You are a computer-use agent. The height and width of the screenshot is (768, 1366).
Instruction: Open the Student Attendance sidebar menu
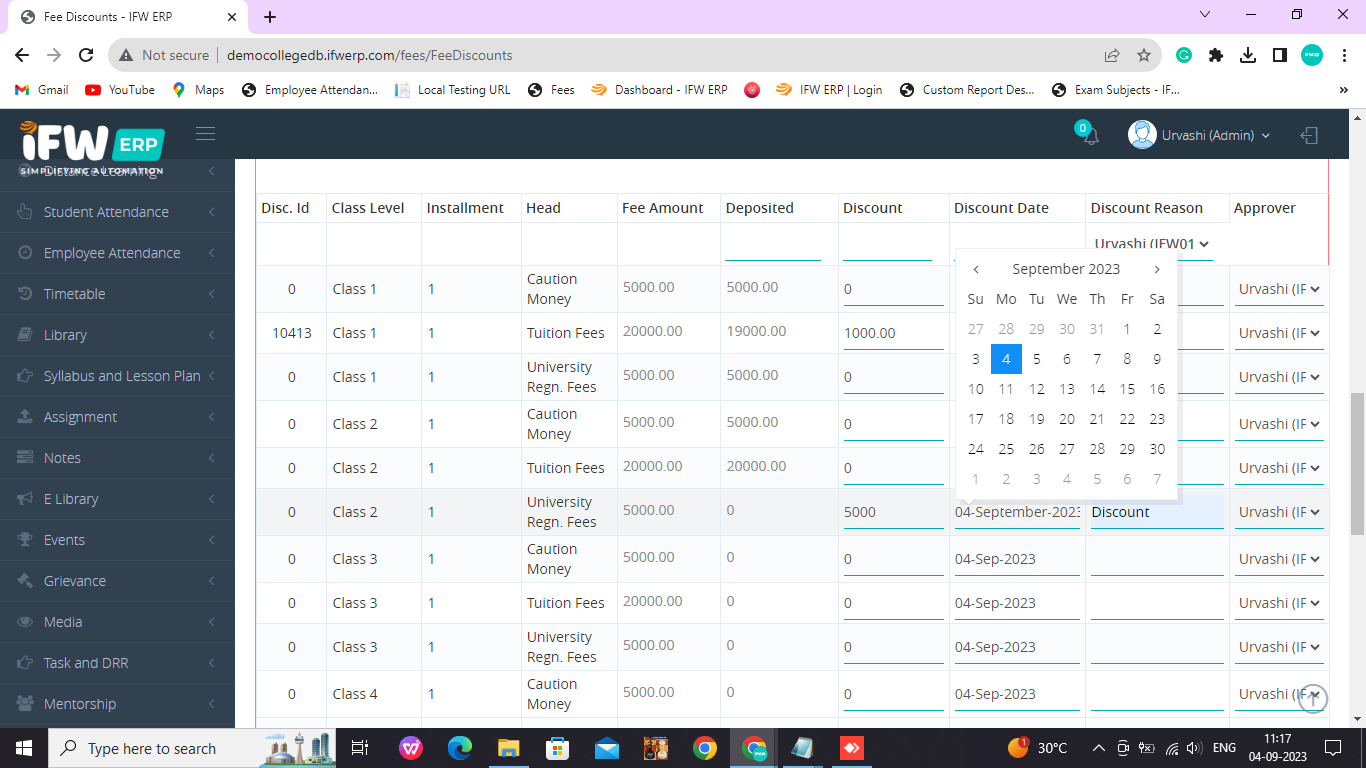tap(117, 212)
